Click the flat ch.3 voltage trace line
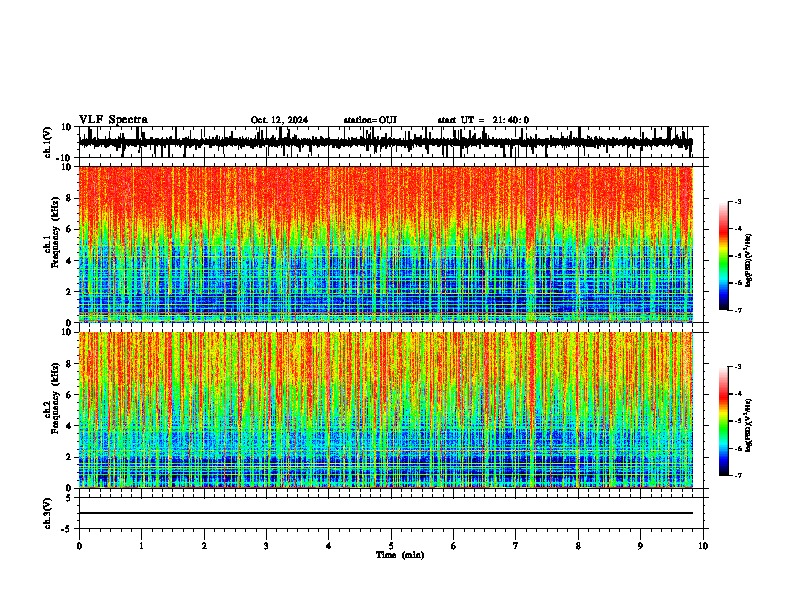Viewport: 792px width, 612px height. (385, 513)
